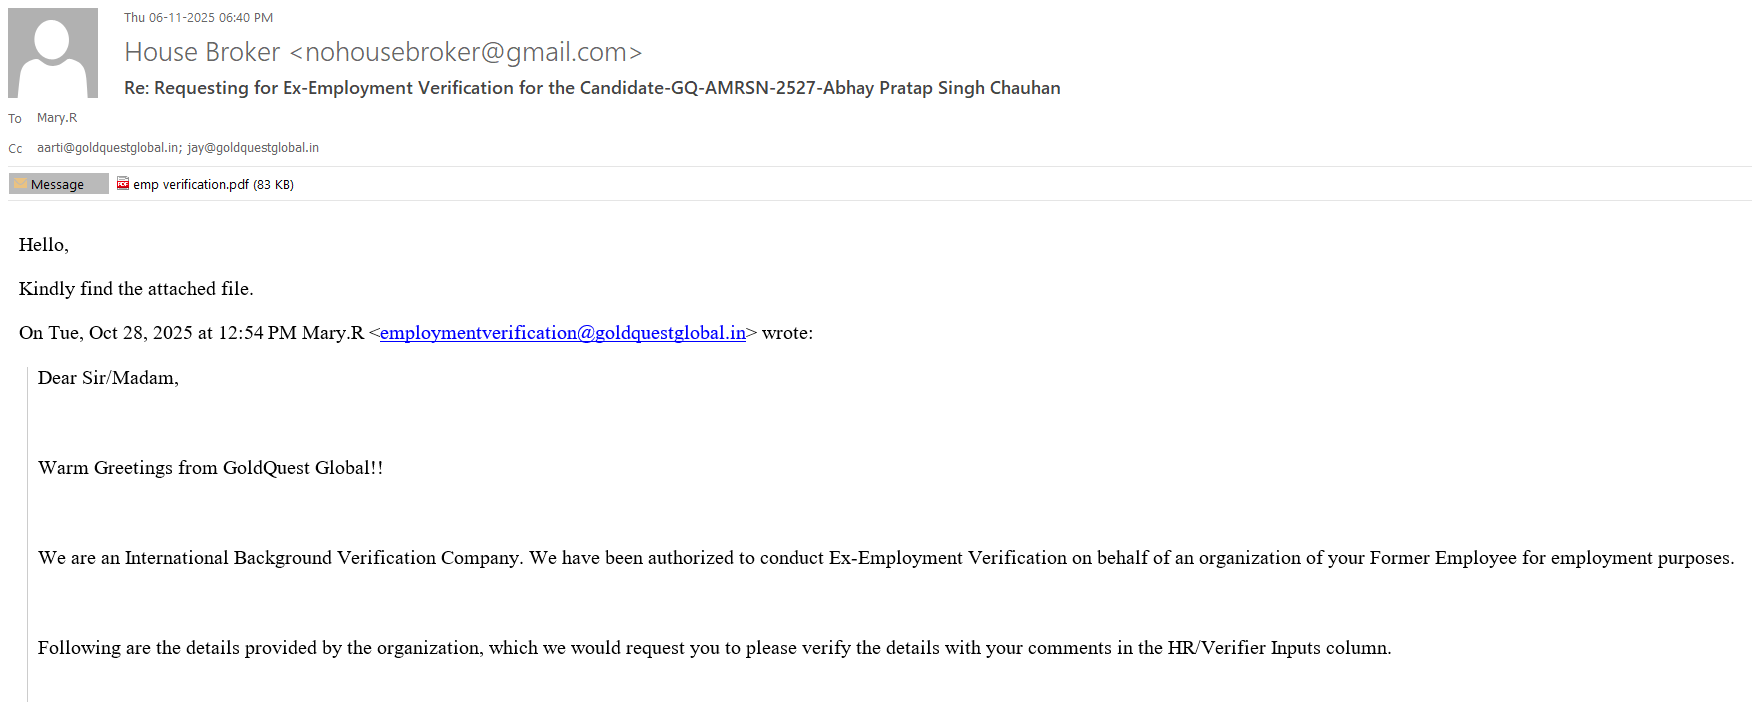Image resolution: width=1752 pixels, height=702 pixels.
Task: Click the "Cc" field label
Action: coord(15,149)
